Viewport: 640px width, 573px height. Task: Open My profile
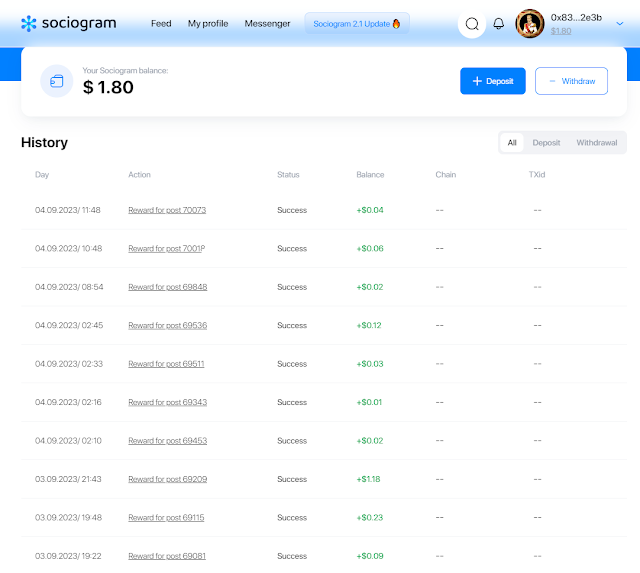pyautogui.click(x=208, y=24)
